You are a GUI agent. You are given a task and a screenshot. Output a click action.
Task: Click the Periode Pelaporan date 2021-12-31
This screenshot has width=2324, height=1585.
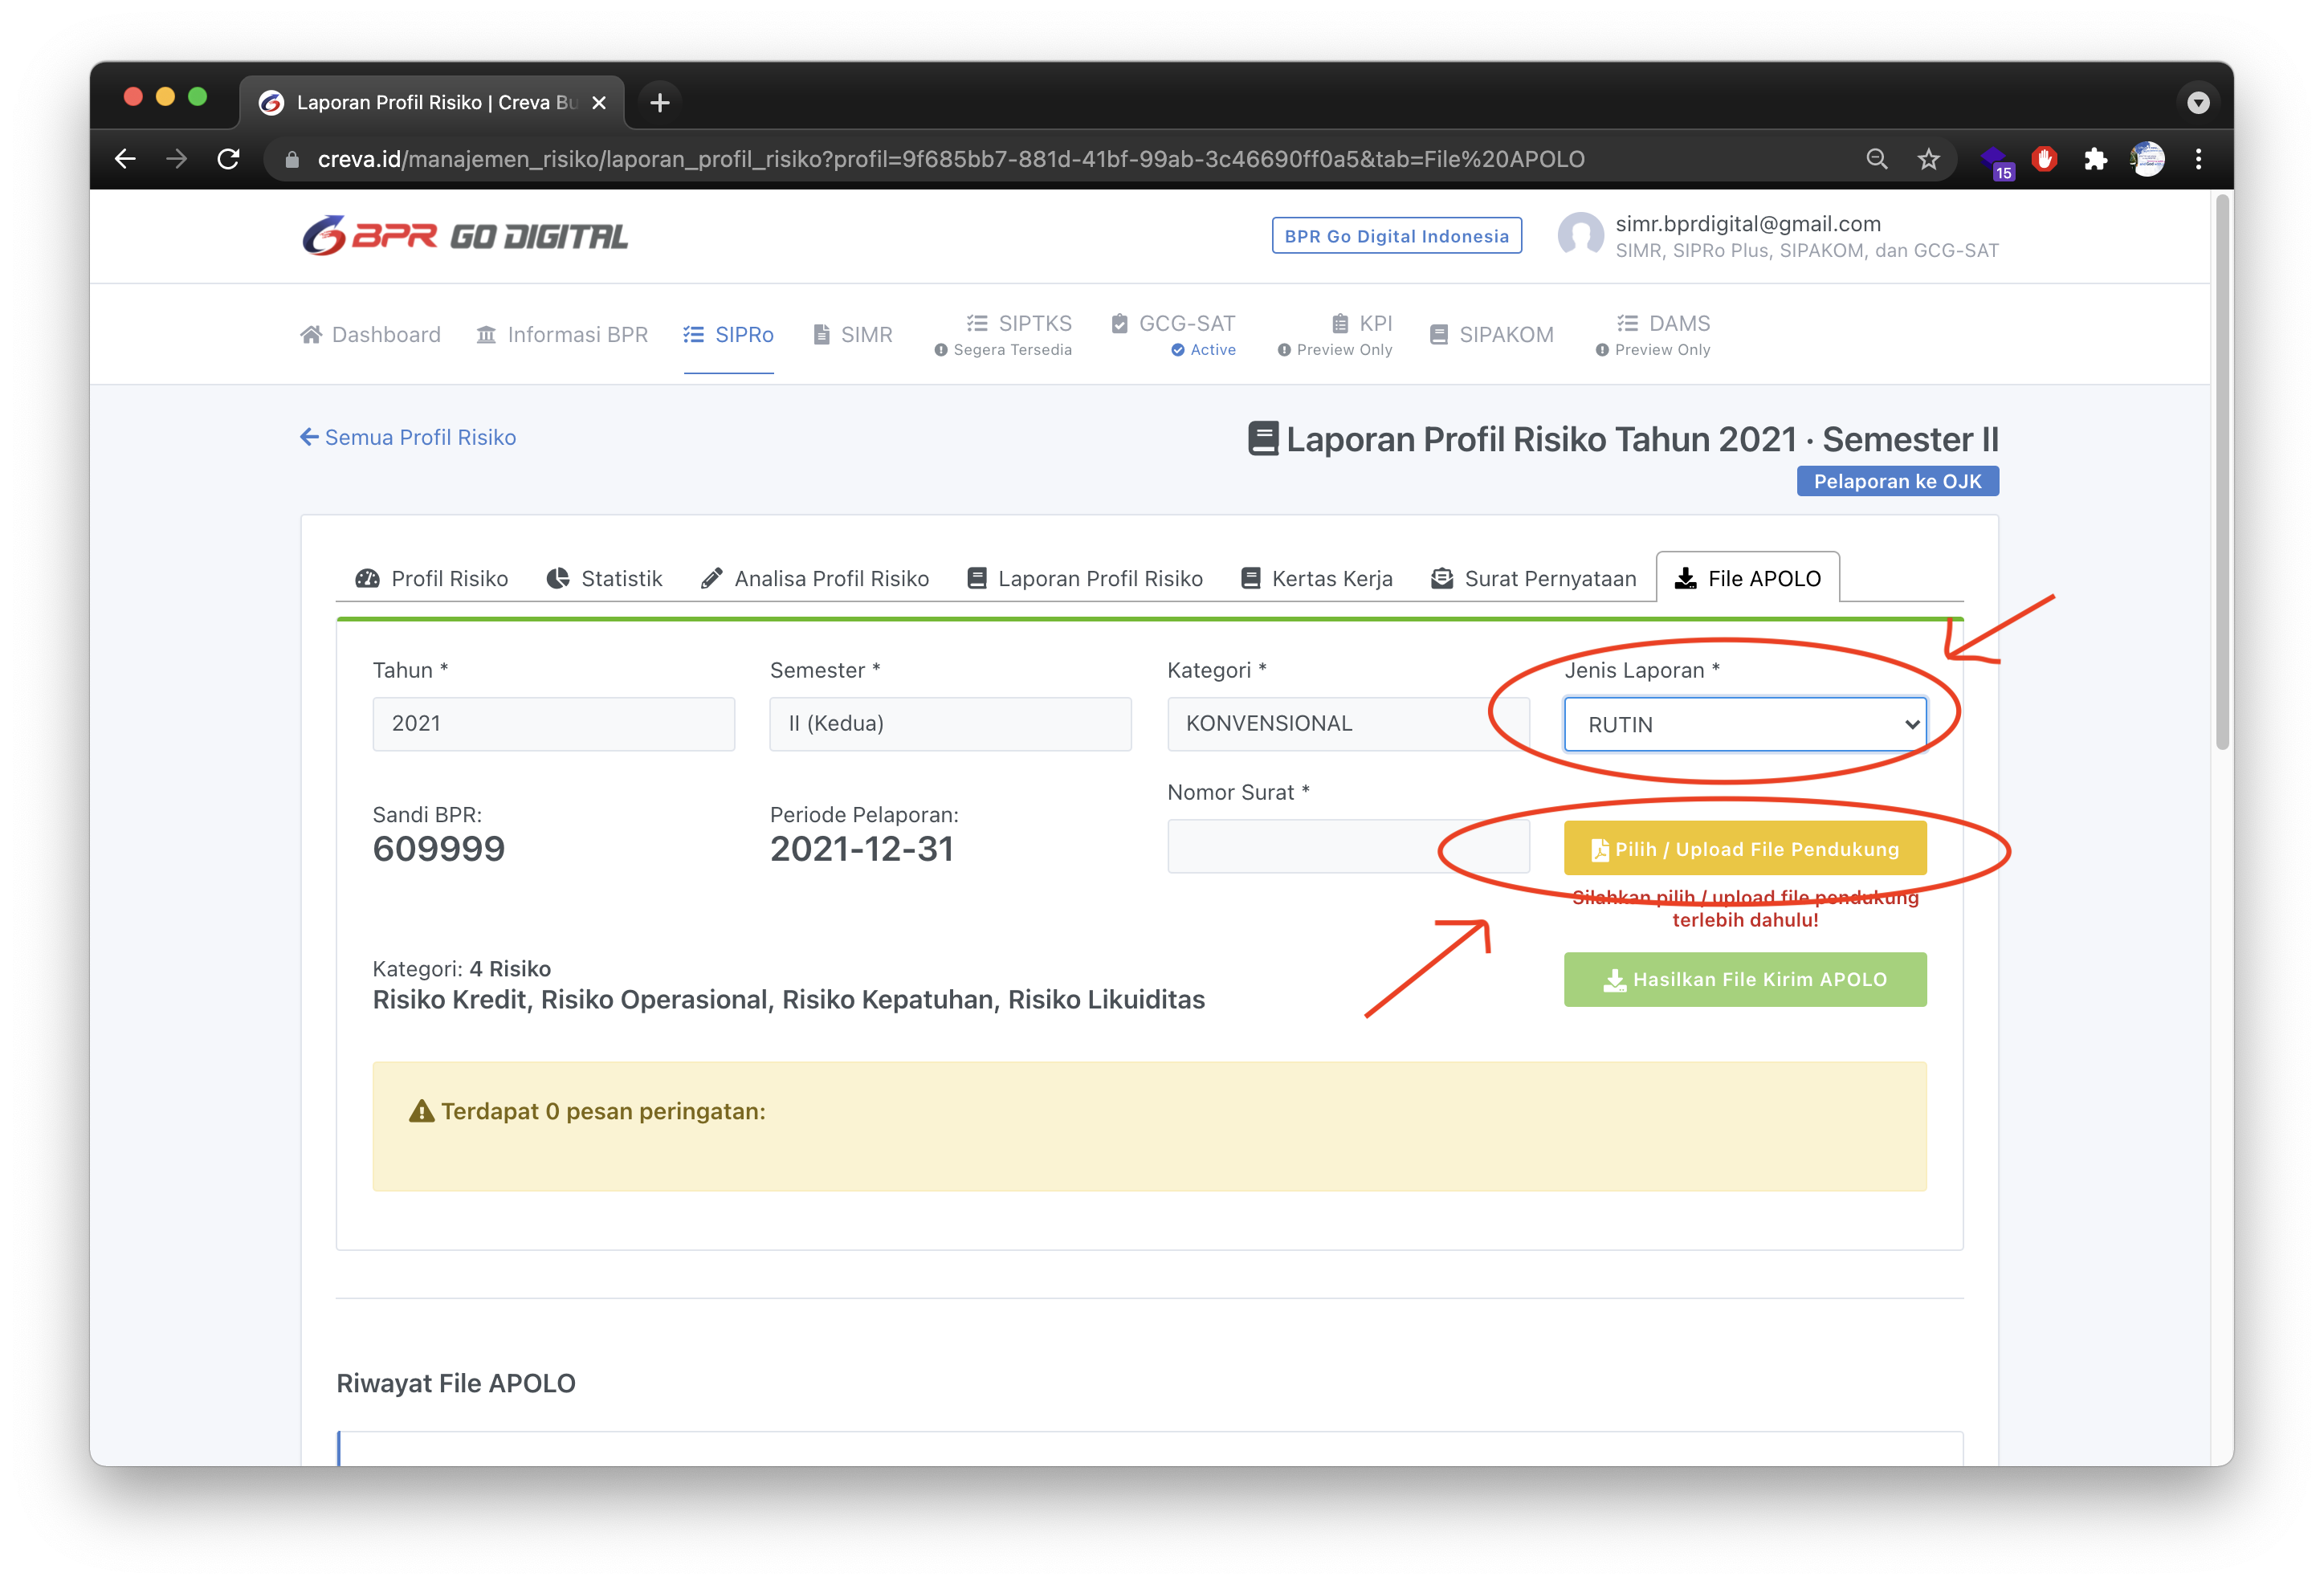(862, 849)
